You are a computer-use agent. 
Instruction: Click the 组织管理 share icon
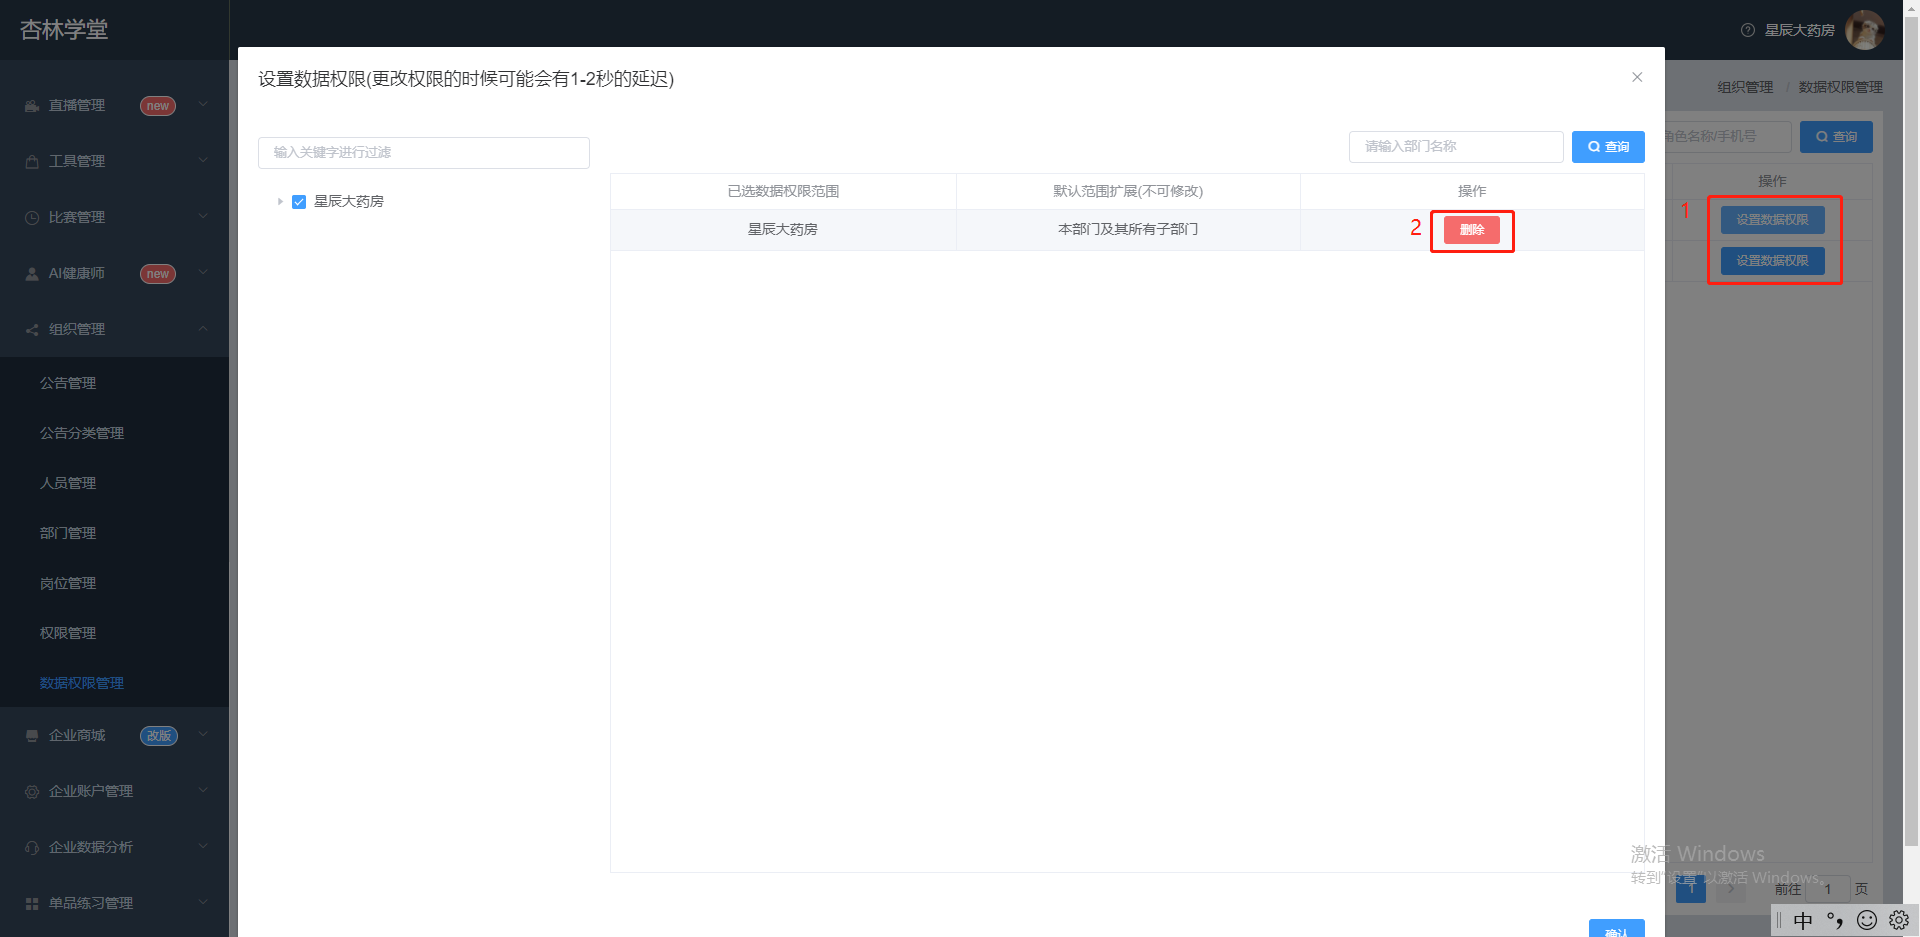click(x=32, y=330)
